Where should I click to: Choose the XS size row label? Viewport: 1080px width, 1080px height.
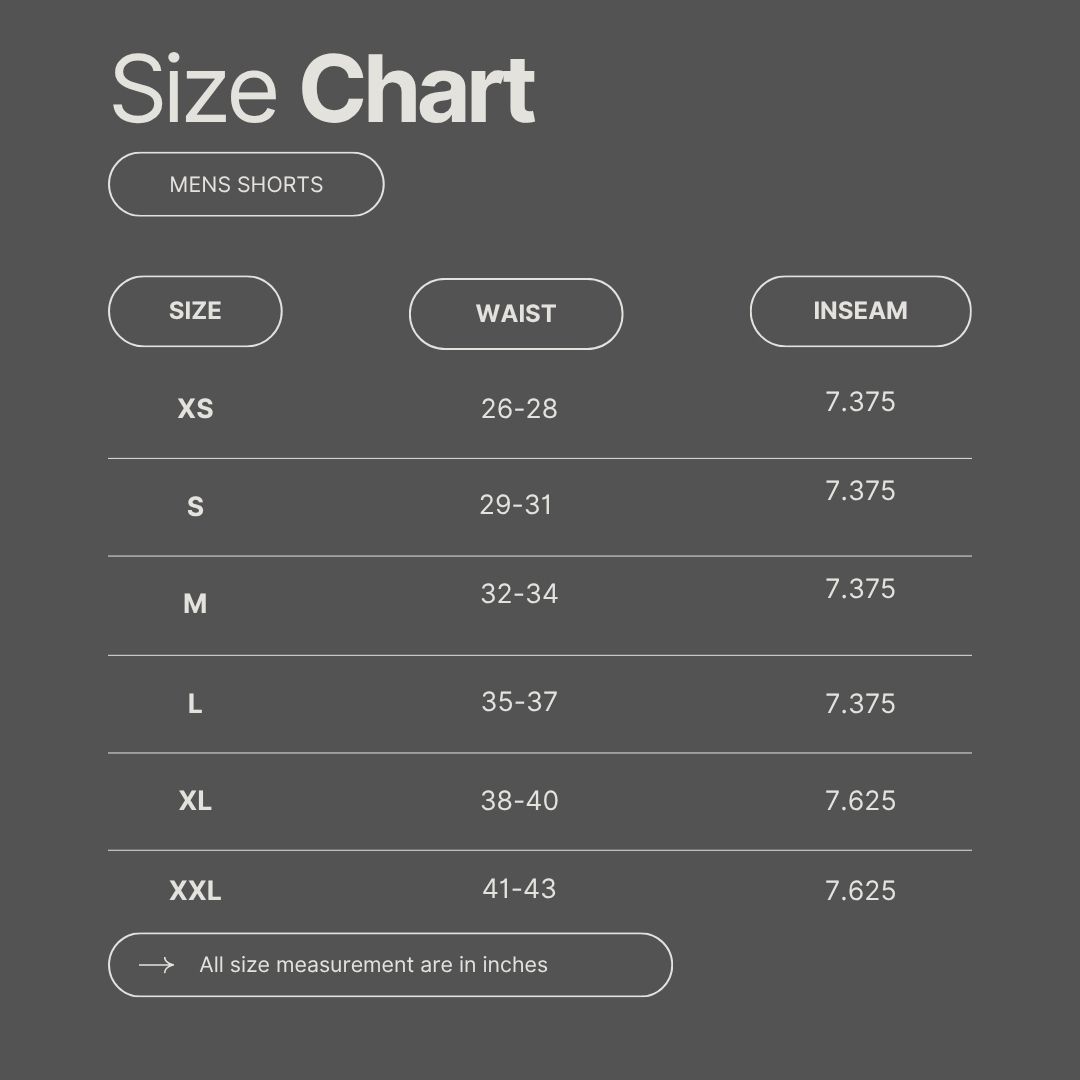[x=195, y=409]
